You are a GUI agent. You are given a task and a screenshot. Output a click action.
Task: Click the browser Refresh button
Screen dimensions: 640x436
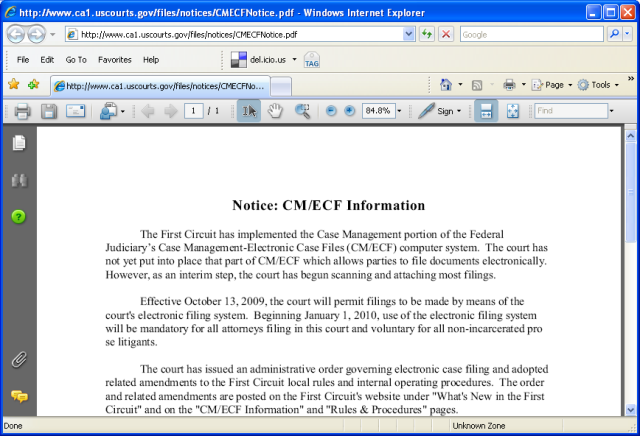pyautogui.click(x=427, y=34)
